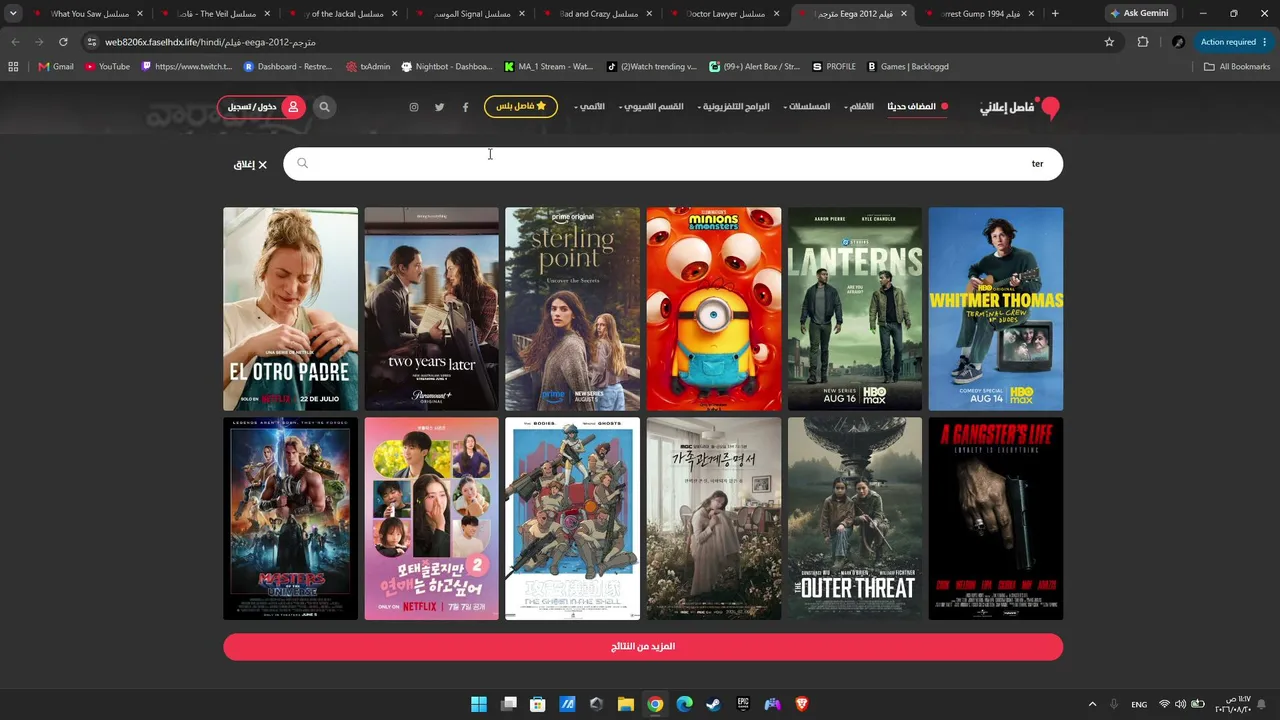The width and height of the screenshot is (1280, 720).
Task: Open a new browser tab
Action: click(x=1055, y=14)
